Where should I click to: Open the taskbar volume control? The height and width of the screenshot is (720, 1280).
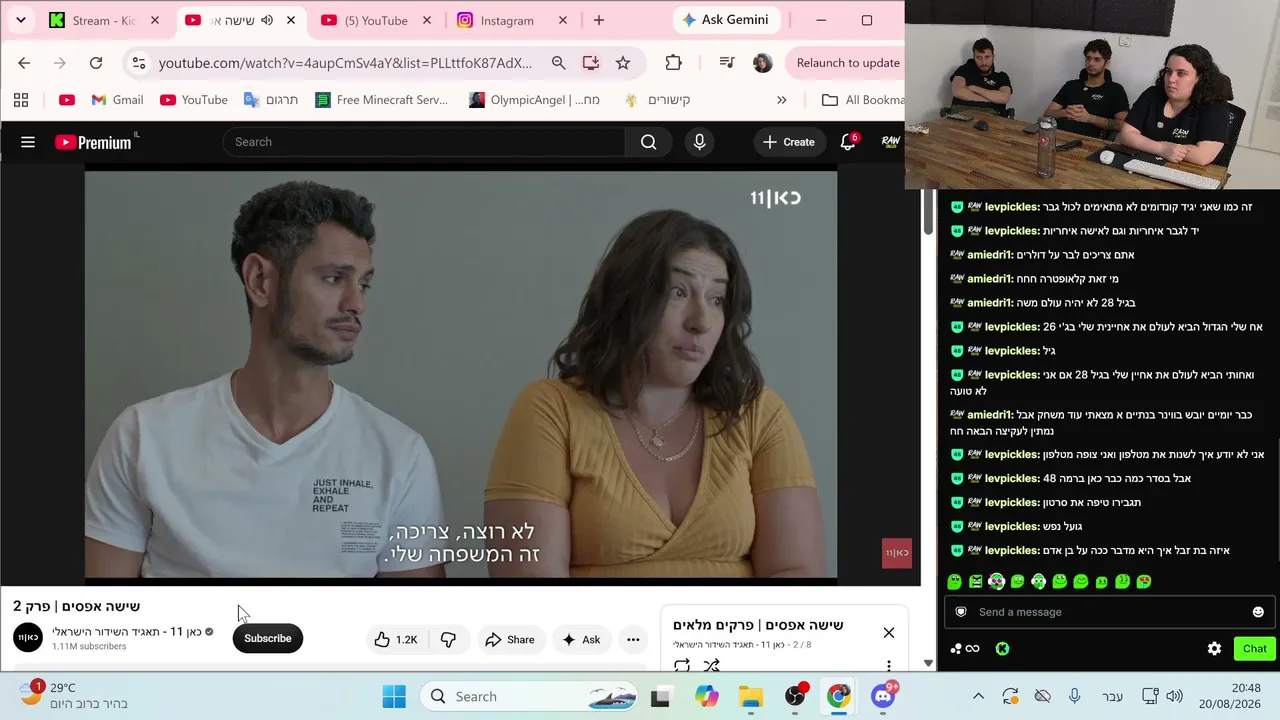pos(1174,696)
